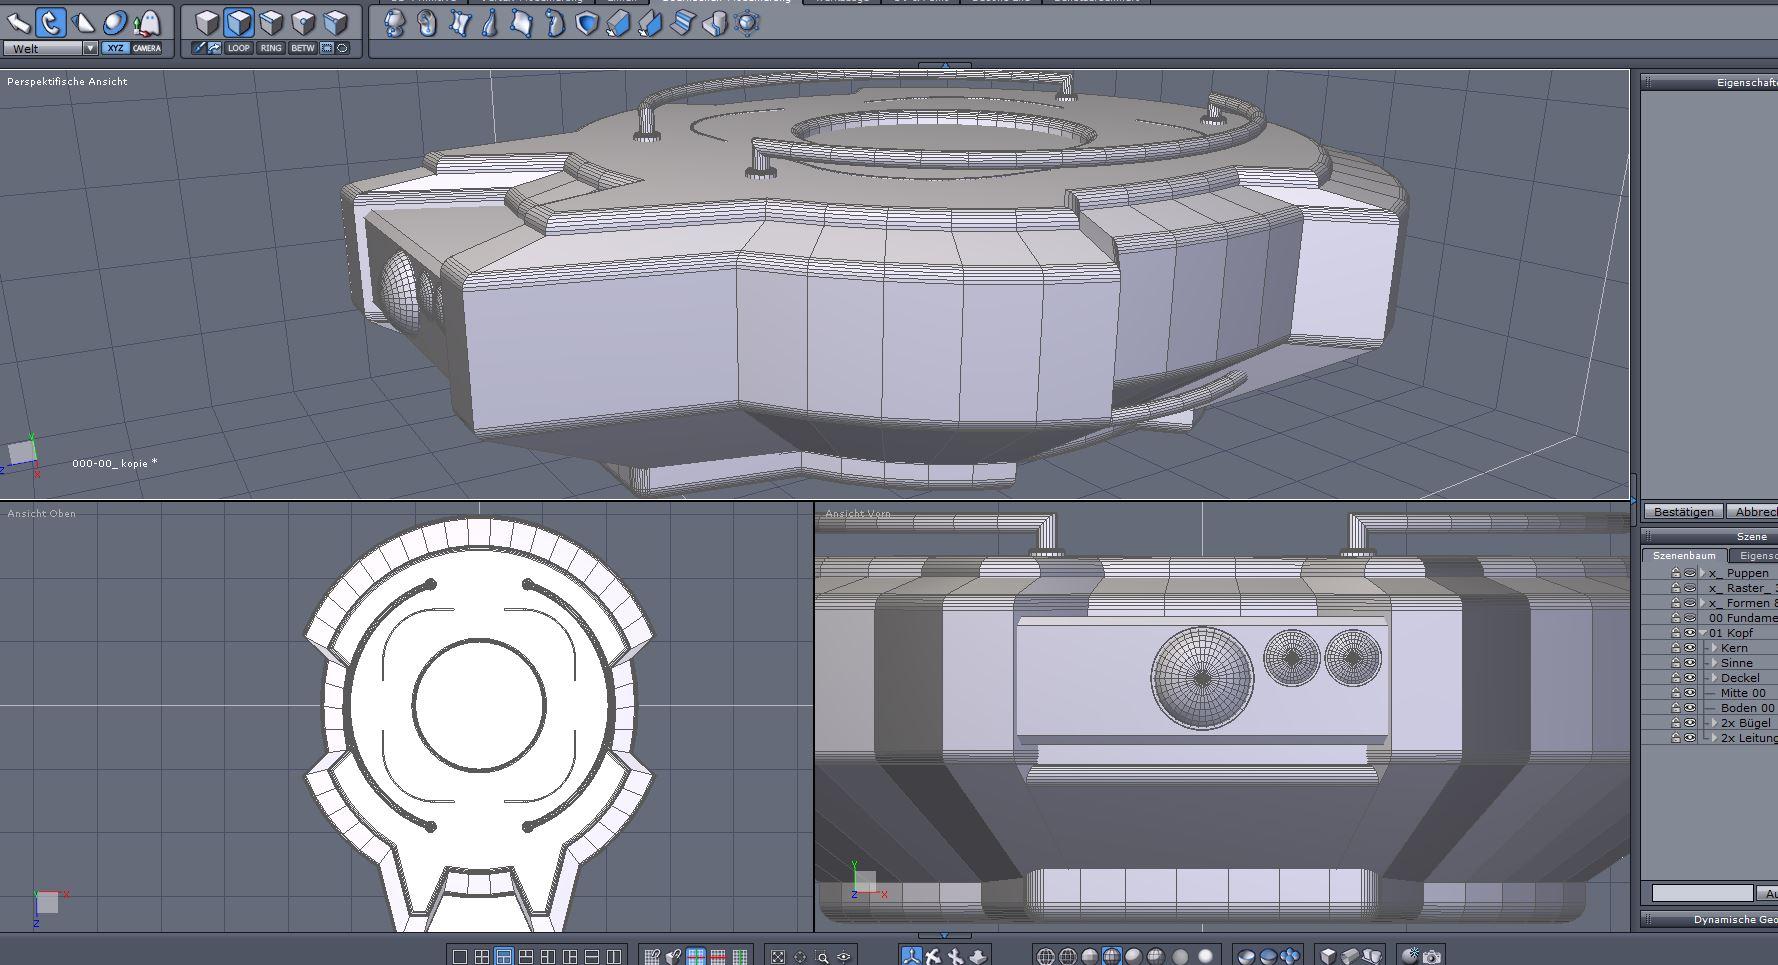1778x965 pixels.
Task: Click the magnifier zoom icon in bottom bar
Action: tap(822, 957)
